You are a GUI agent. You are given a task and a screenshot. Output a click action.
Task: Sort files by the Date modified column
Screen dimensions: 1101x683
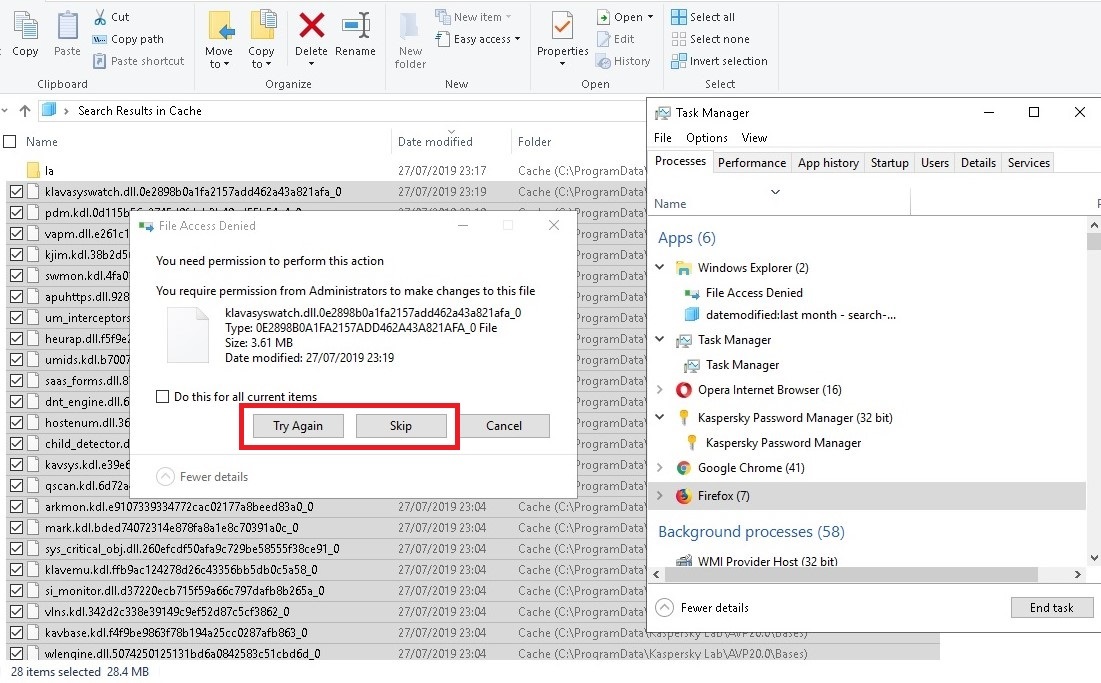pos(435,142)
